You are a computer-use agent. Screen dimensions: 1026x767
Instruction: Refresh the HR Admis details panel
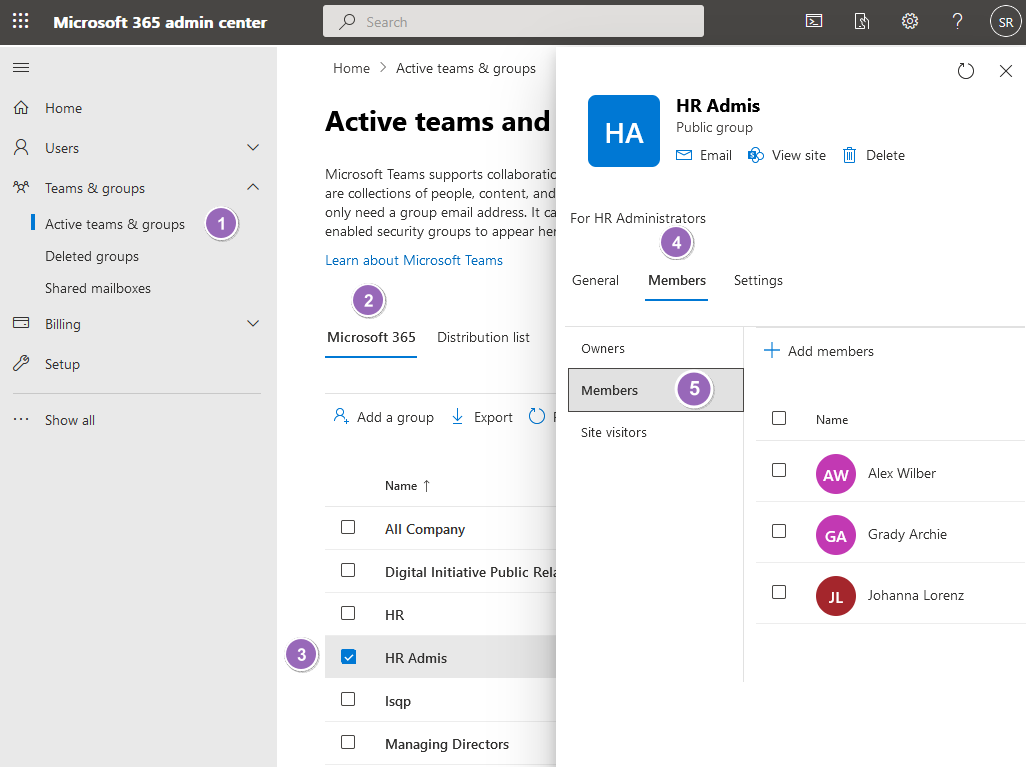point(966,71)
